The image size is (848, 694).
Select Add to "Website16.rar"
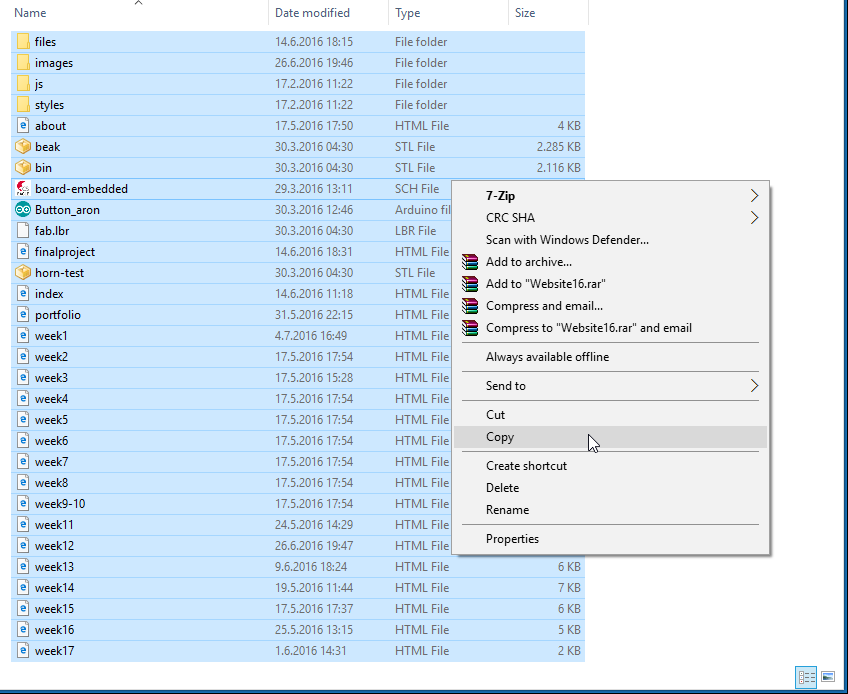610,284
